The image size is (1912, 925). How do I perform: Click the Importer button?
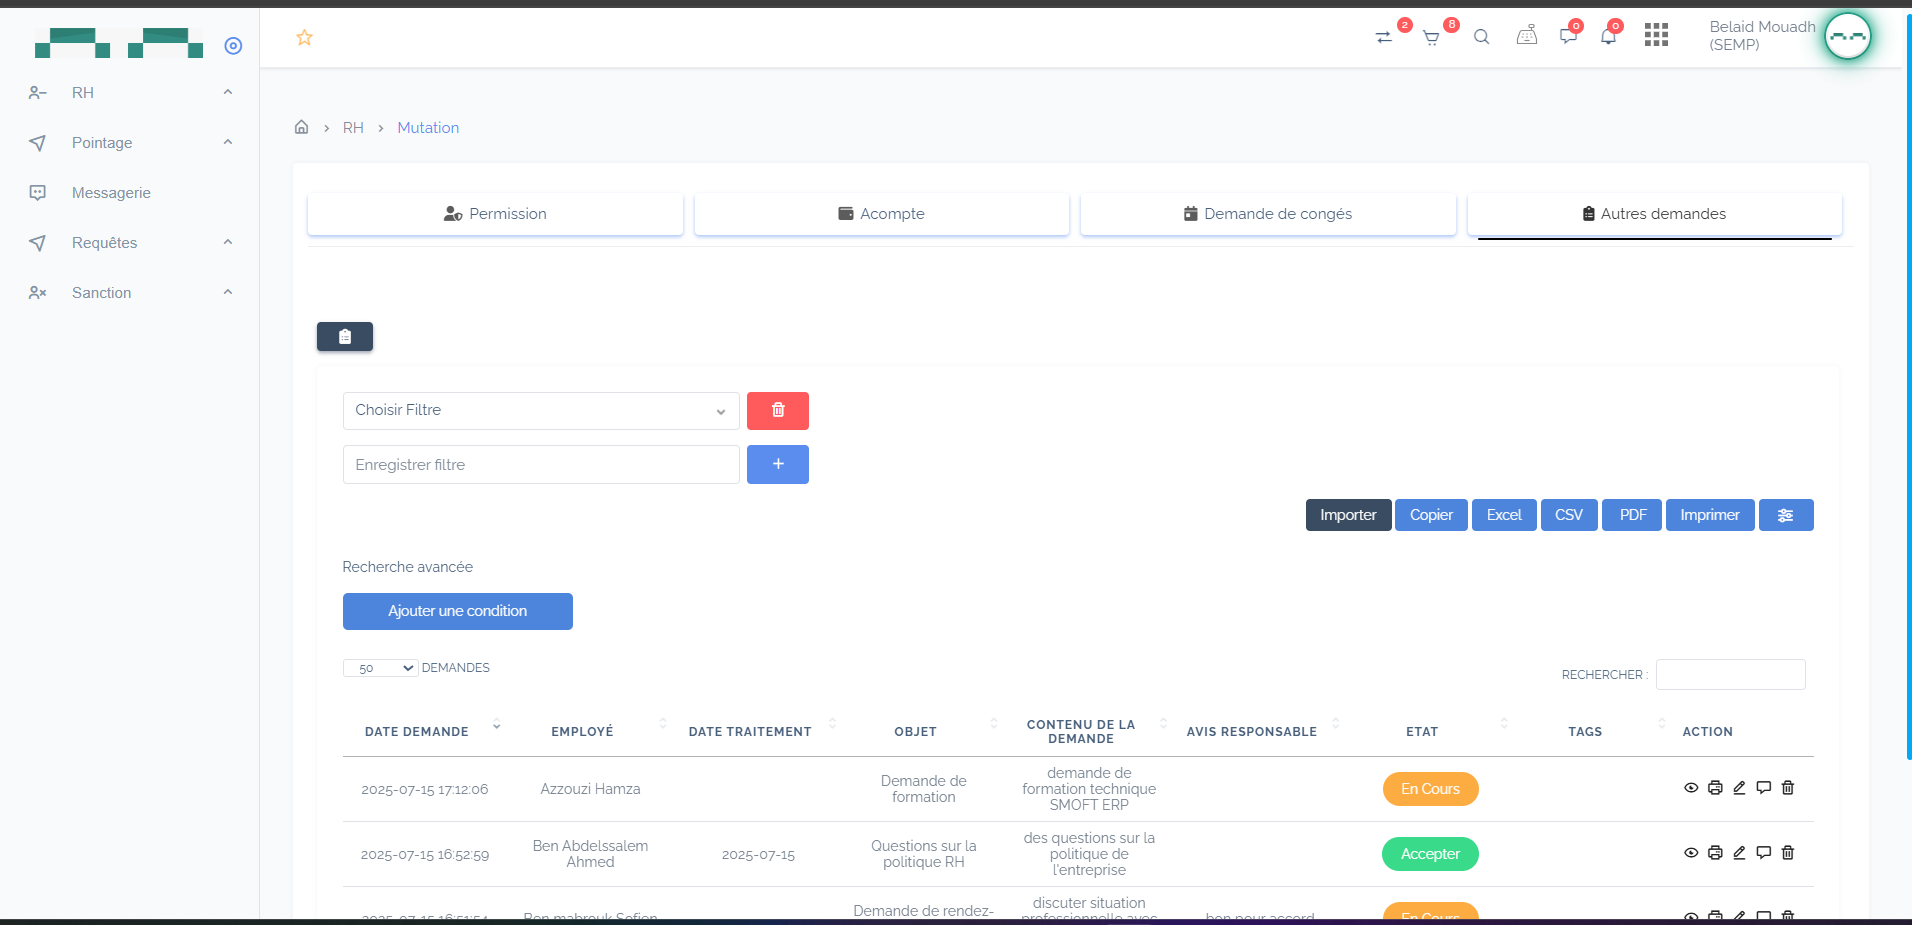click(1348, 515)
